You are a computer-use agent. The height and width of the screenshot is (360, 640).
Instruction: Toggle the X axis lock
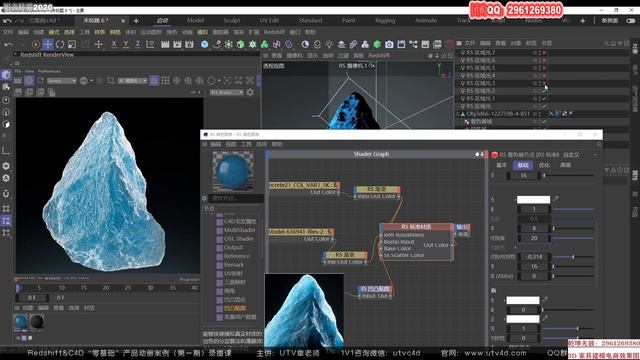[114, 44]
